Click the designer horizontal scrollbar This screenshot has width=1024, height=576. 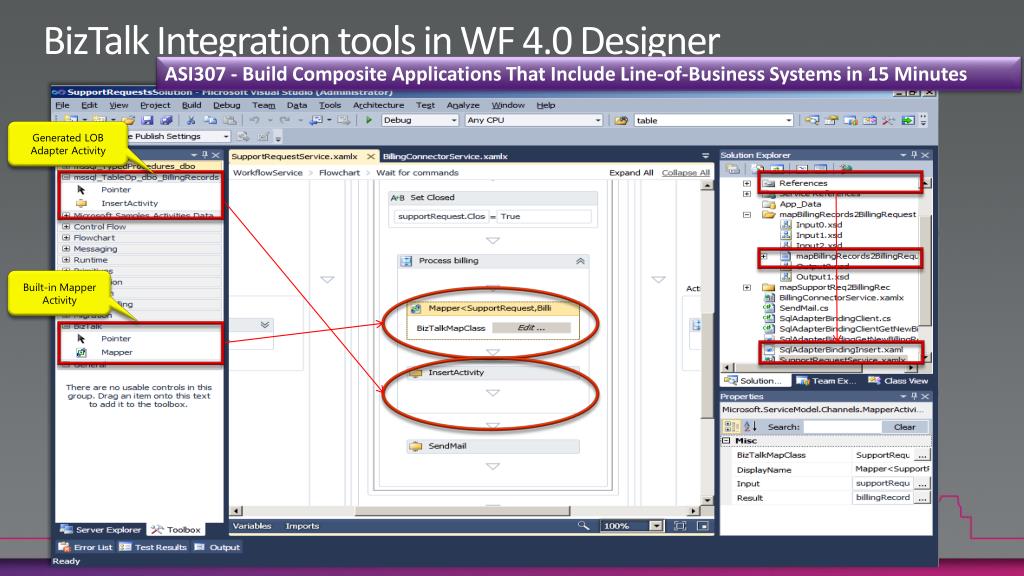[x=464, y=511]
